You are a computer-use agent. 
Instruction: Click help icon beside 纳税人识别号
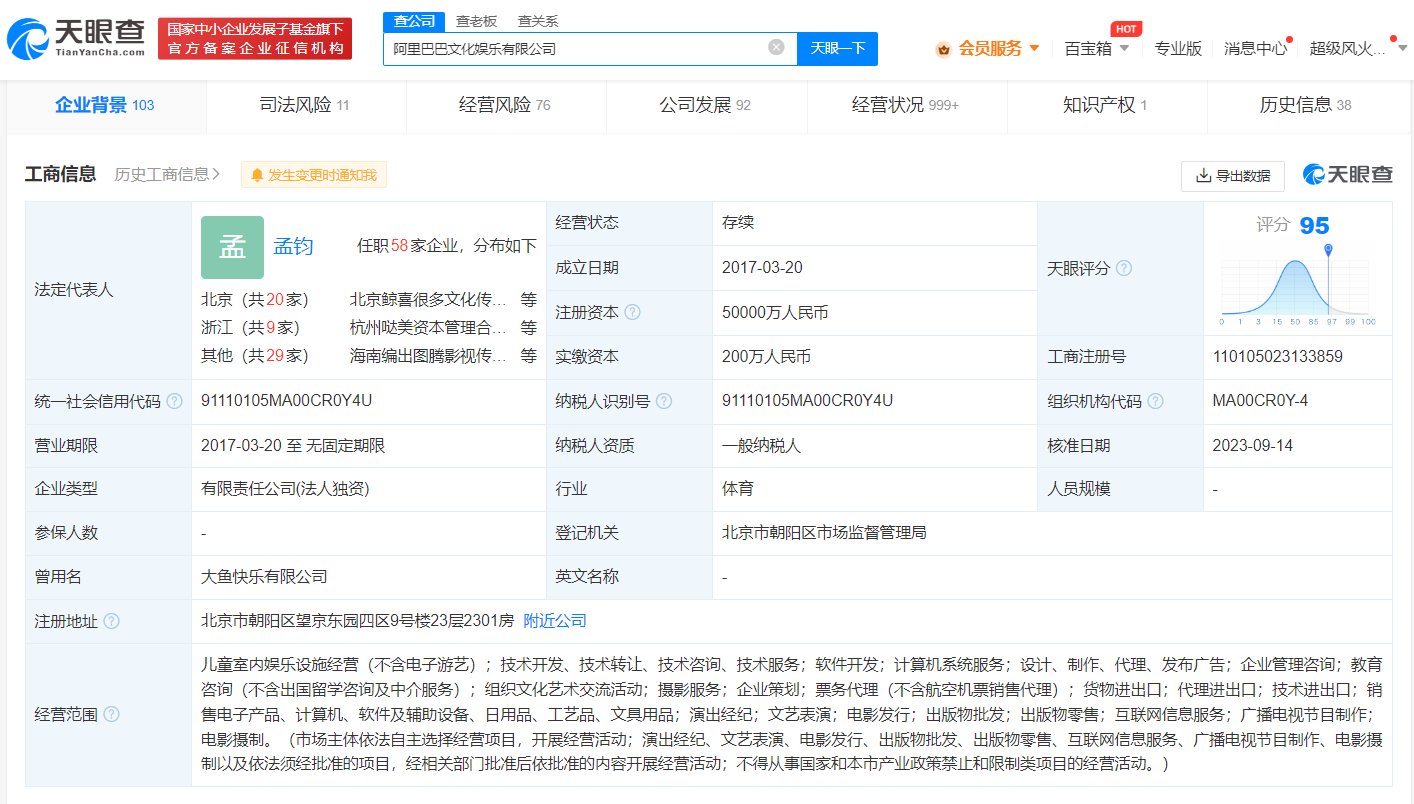[x=664, y=401]
